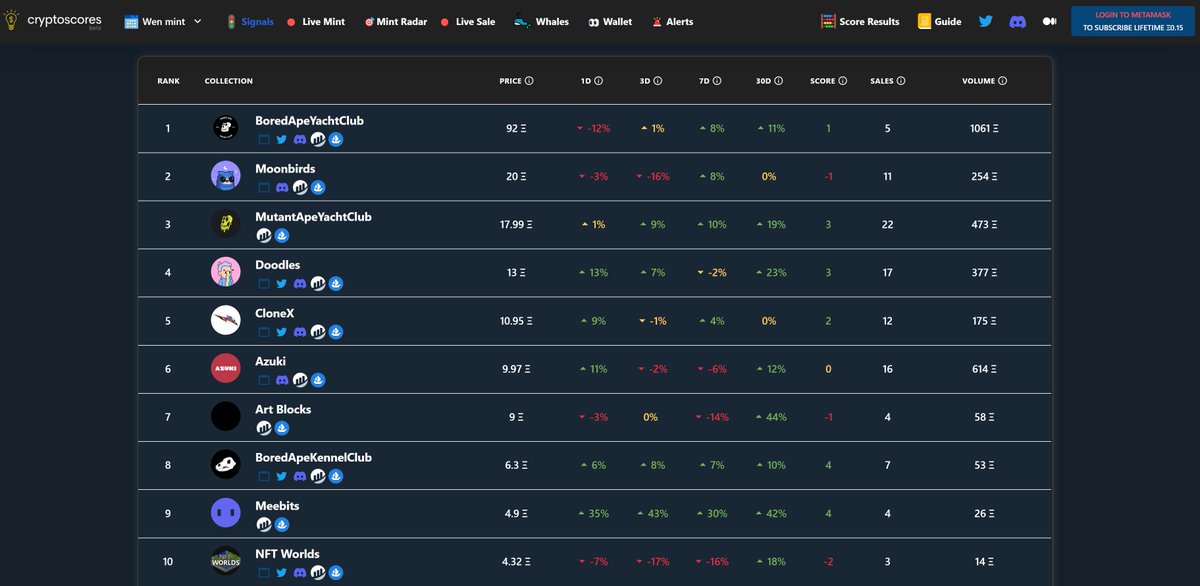The height and width of the screenshot is (586, 1200).
Task: Open the BoredApeYachtClub collection name
Action: tap(309, 120)
